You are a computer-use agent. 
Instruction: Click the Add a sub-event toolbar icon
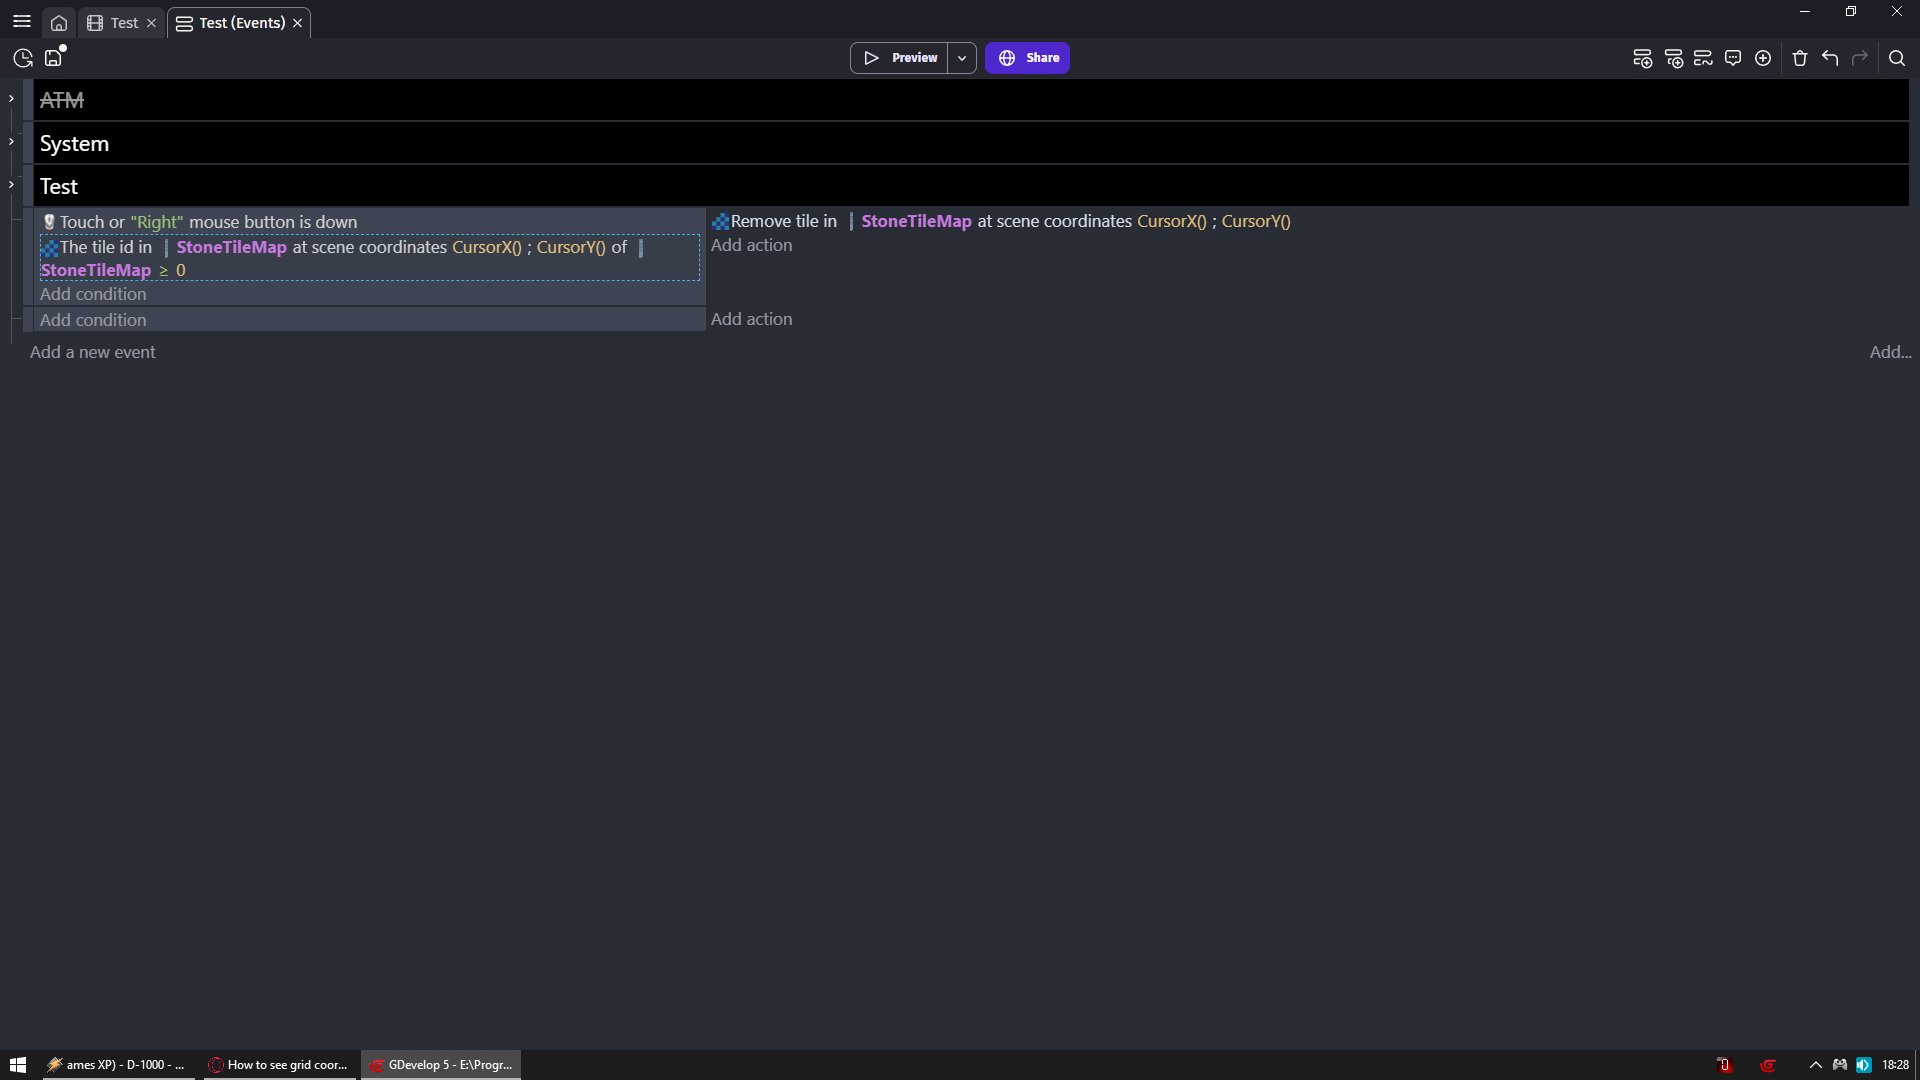click(1673, 58)
